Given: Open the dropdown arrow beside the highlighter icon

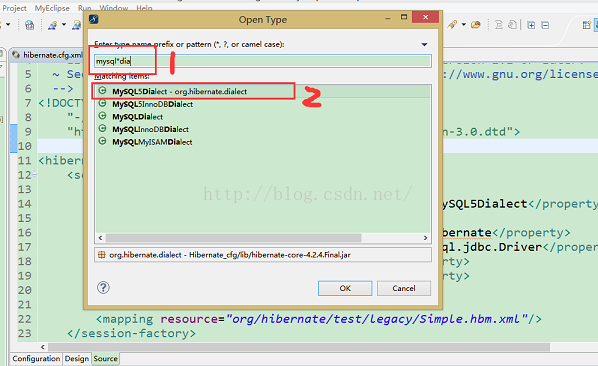Looking at the screenshot, I should point(463,24).
